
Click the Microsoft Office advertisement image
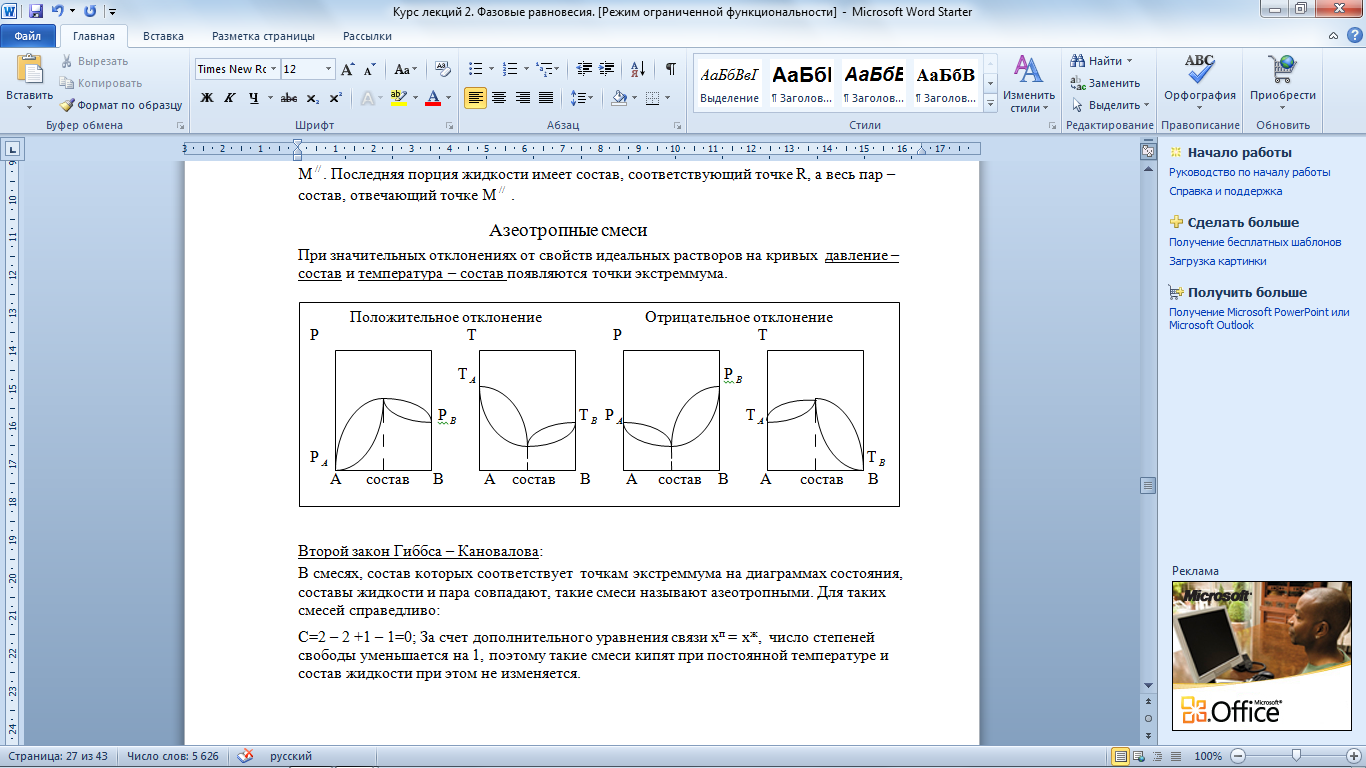point(1264,655)
